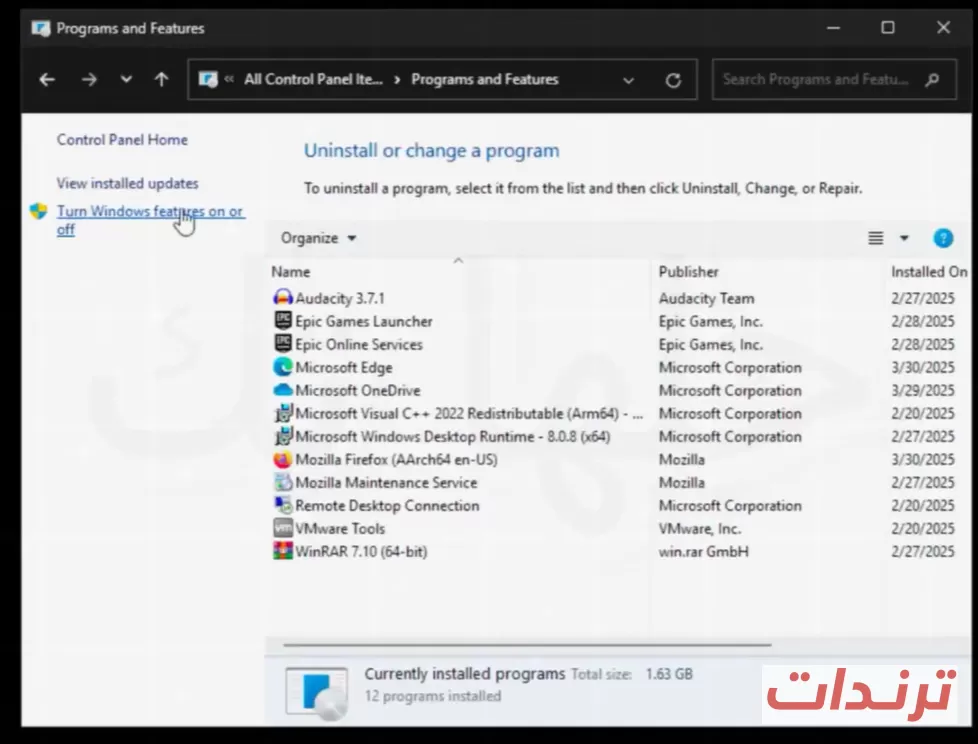
Task: Select the Microsoft OneDrive cloud icon
Action: (283, 390)
